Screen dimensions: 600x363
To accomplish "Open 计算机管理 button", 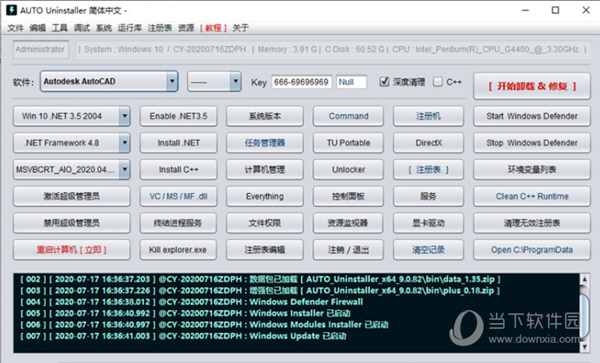I will [x=265, y=169].
